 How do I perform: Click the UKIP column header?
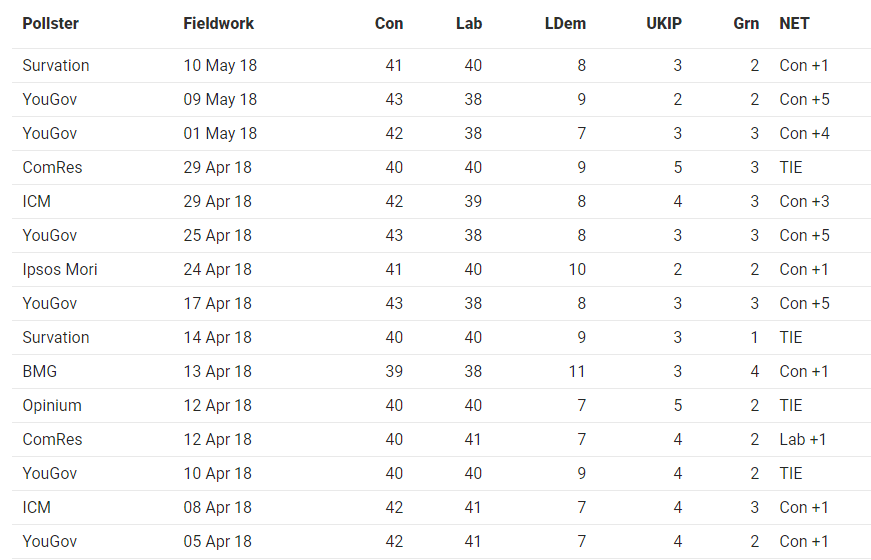664,23
